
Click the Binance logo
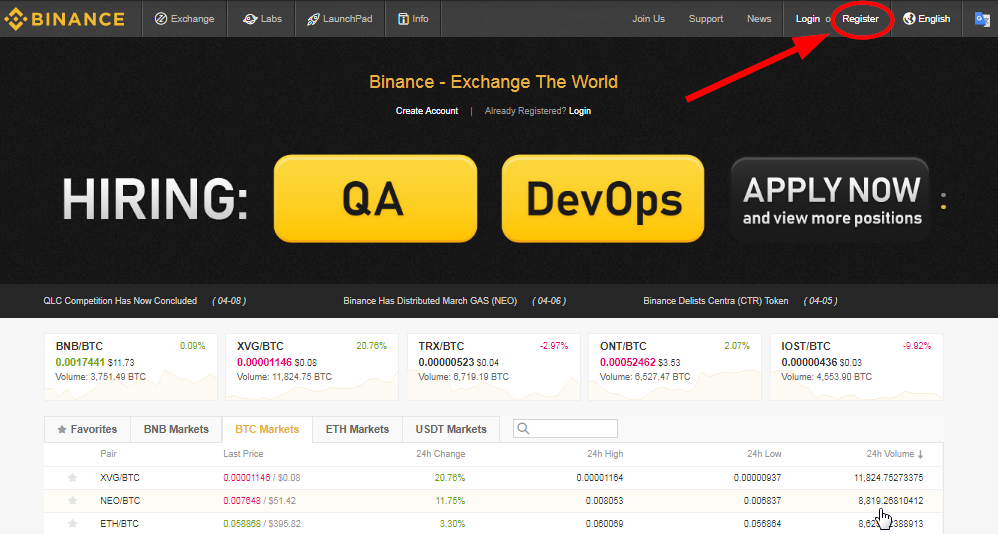65,18
